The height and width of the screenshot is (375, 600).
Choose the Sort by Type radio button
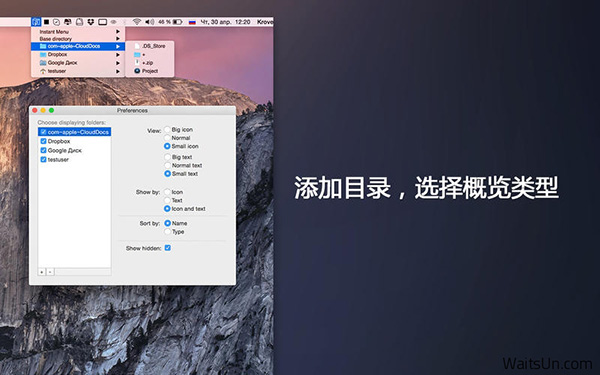(167, 232)
